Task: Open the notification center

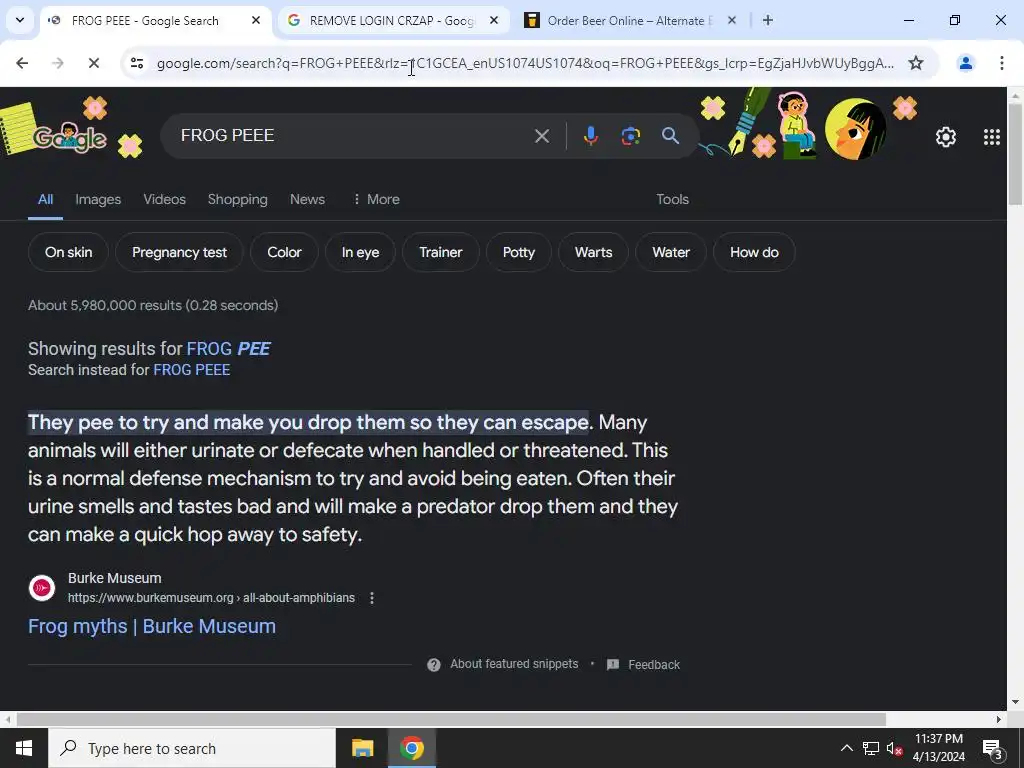Action: tap(992, 749)
